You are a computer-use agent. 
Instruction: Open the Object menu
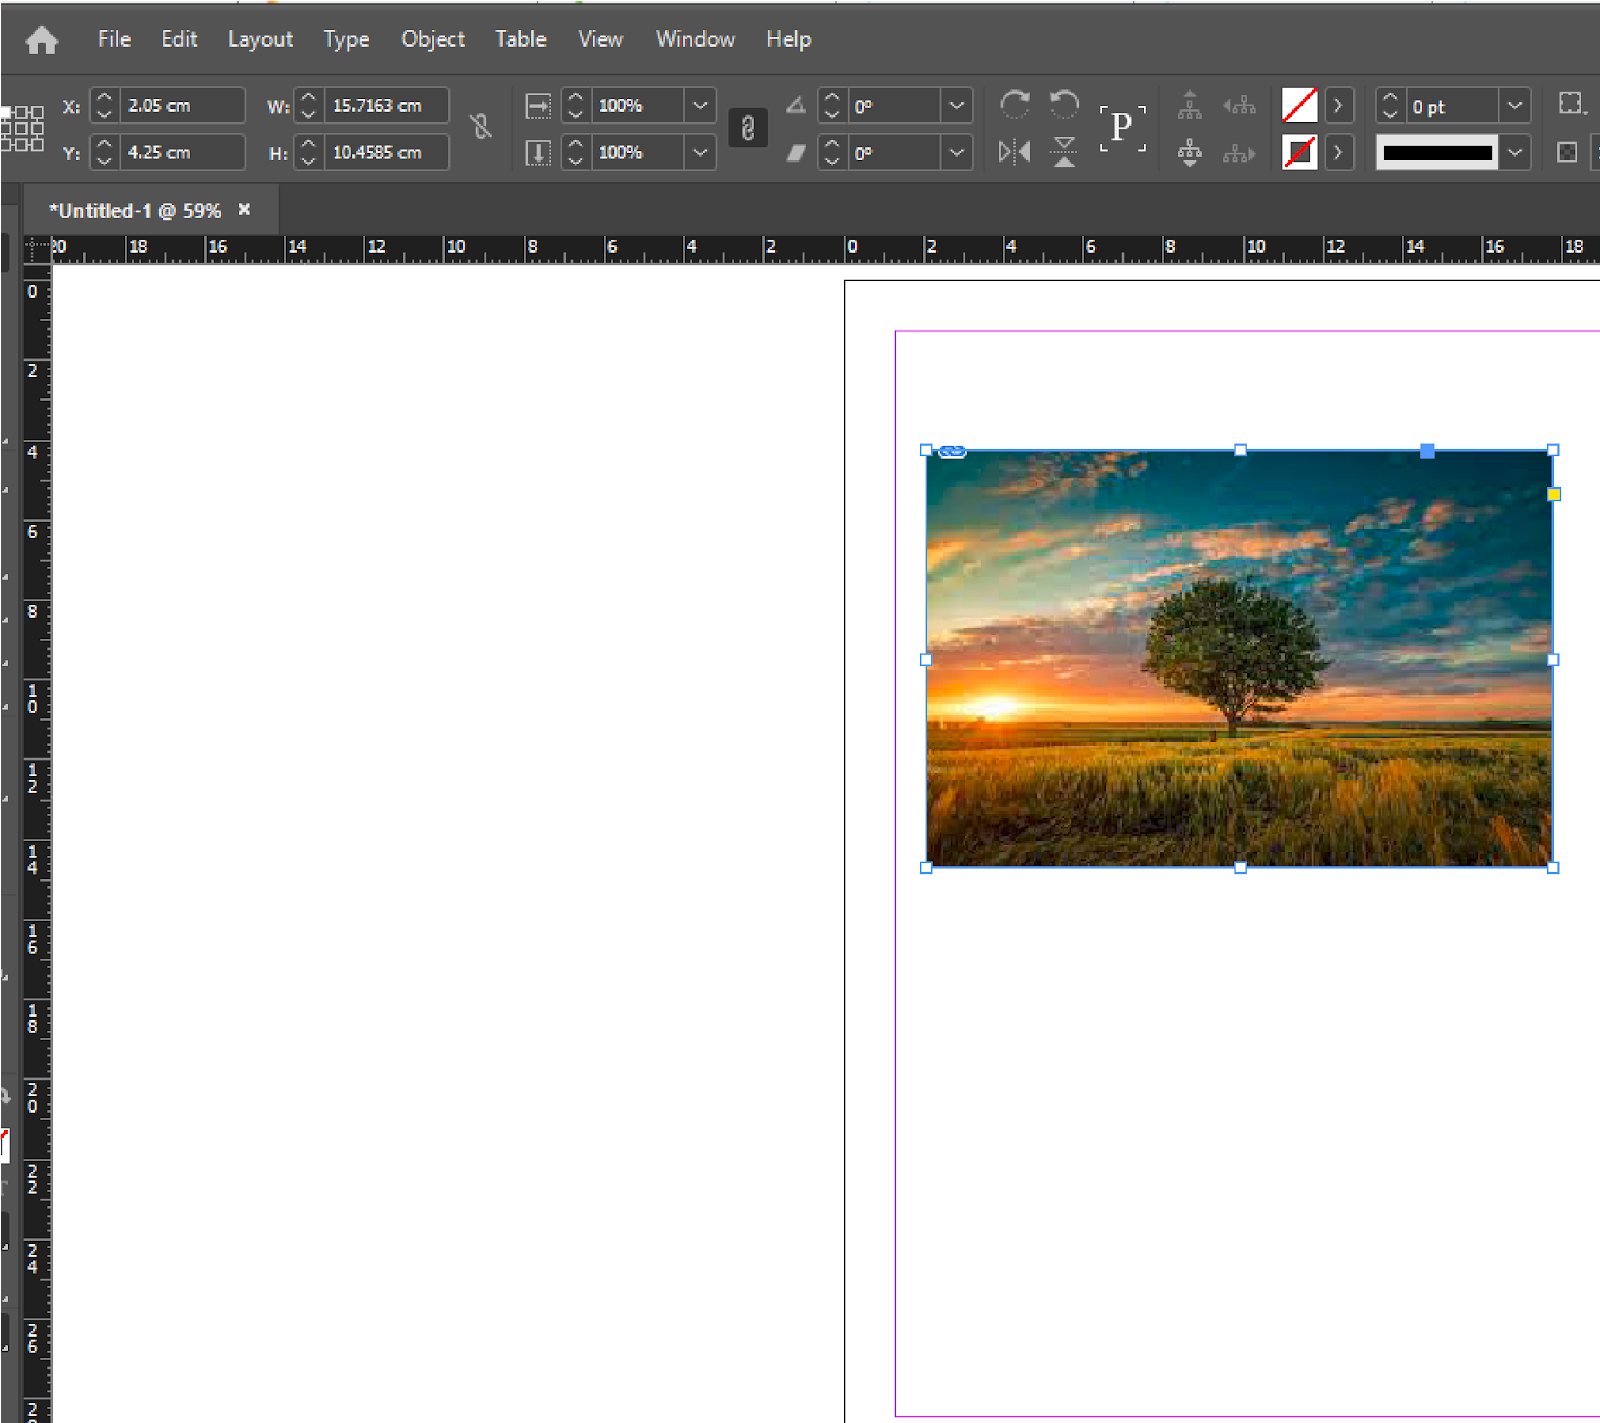point(432,40)
